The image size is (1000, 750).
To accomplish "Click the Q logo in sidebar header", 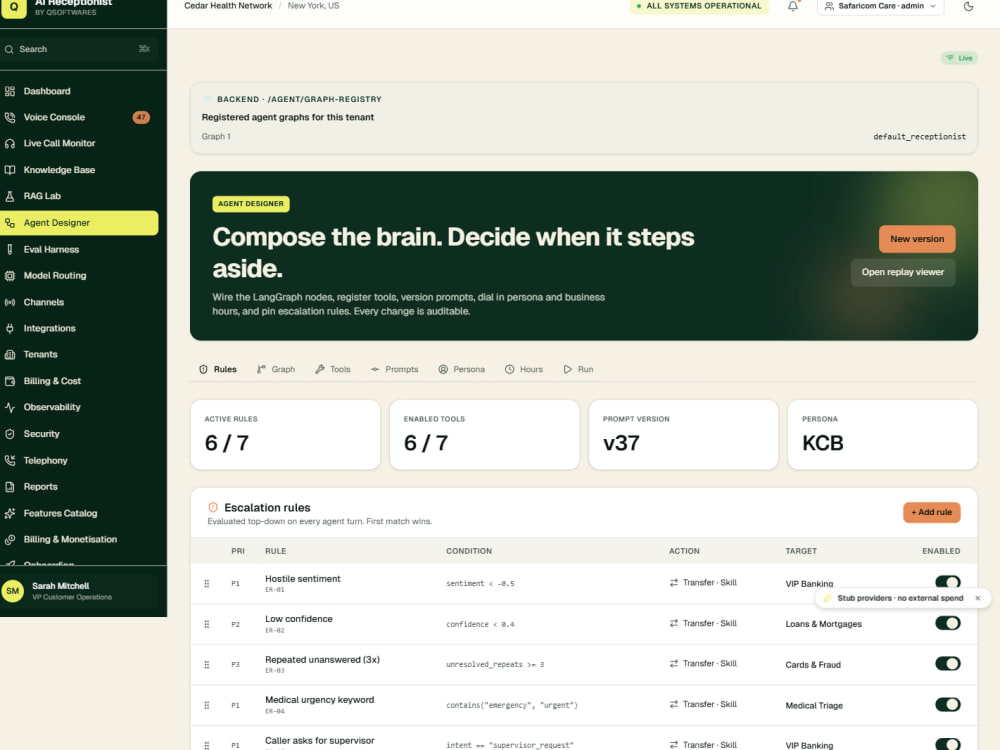I will (x=13, y=7).
